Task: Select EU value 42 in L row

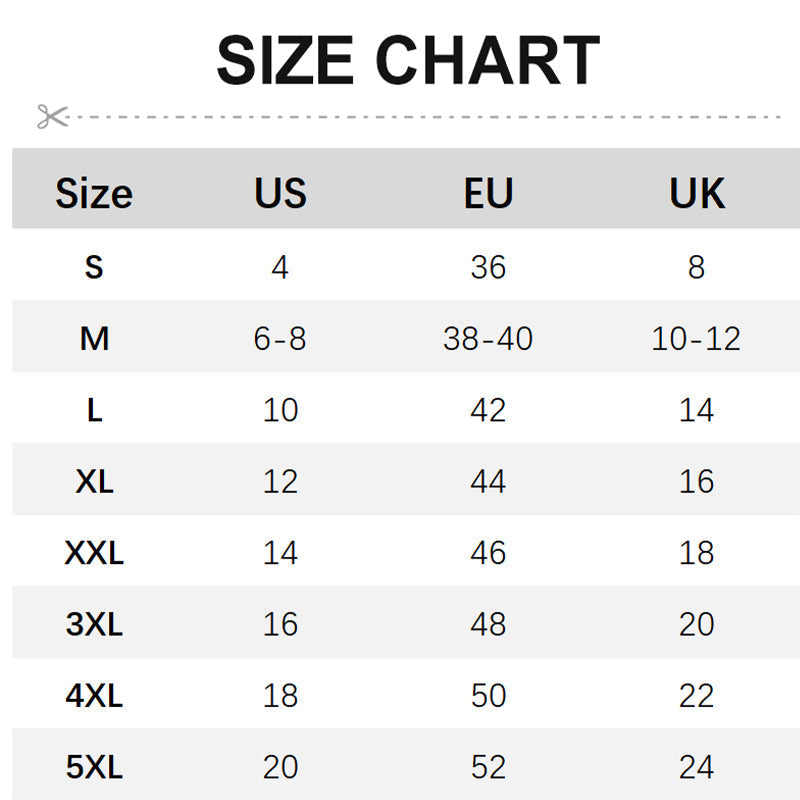Action: [x=488, y=410]
